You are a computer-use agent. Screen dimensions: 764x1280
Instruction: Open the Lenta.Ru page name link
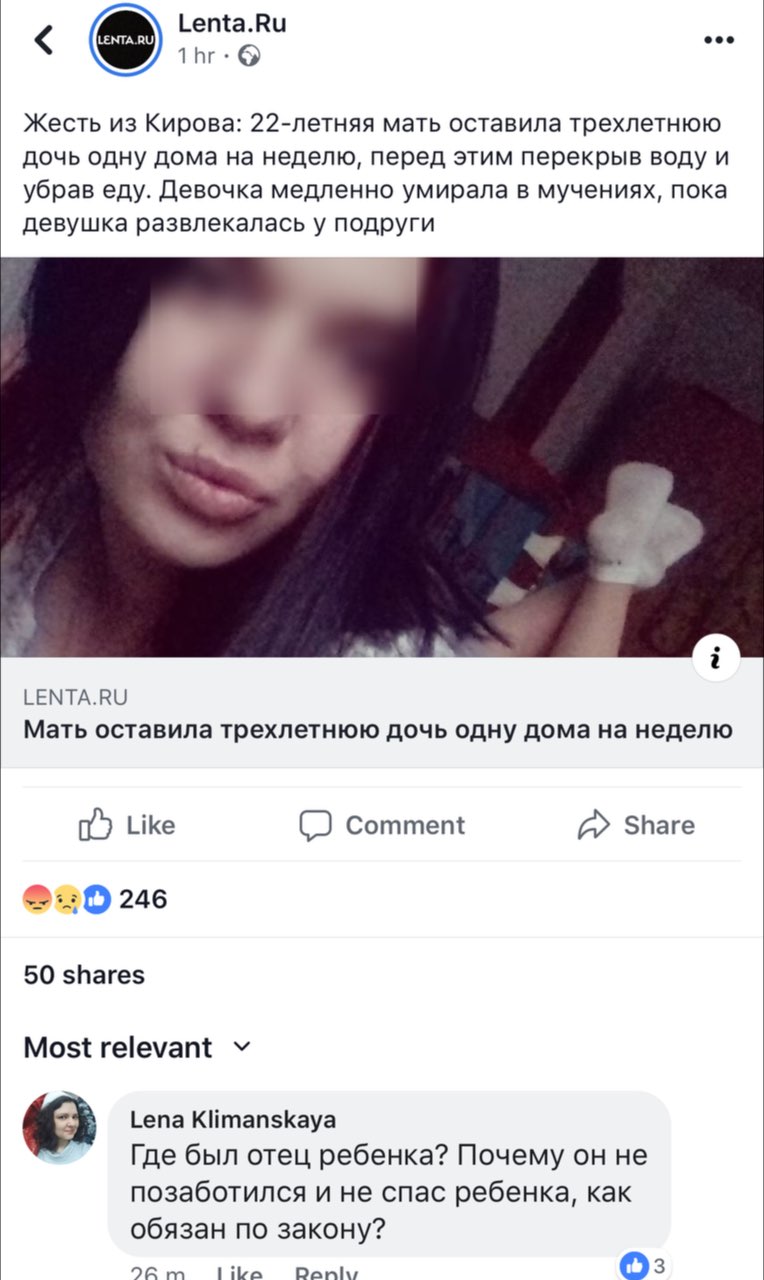point(232,22)
